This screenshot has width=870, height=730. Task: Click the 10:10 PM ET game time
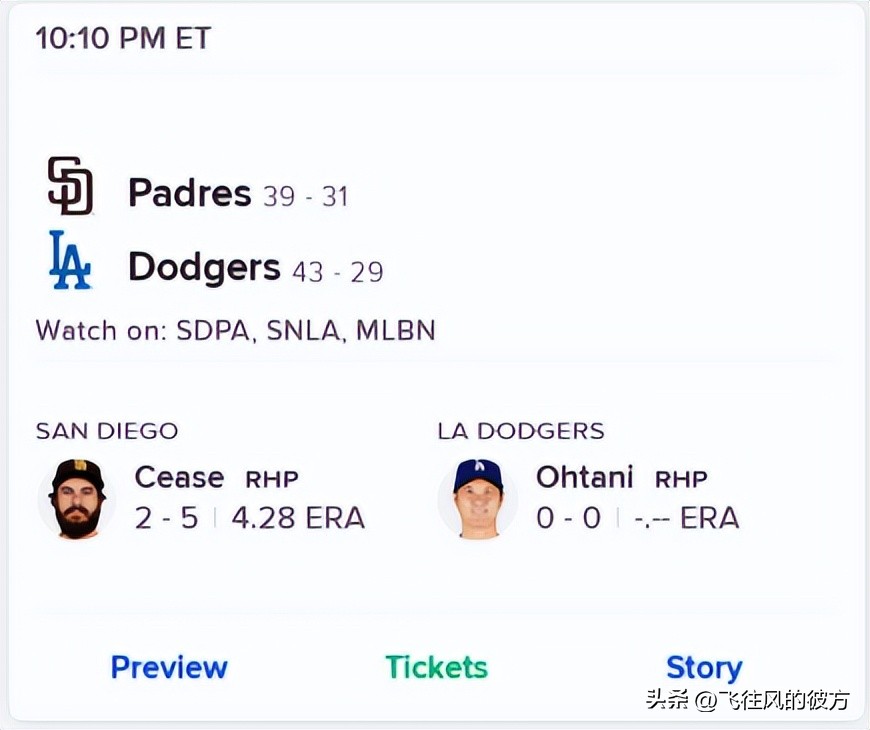(123, 38)
